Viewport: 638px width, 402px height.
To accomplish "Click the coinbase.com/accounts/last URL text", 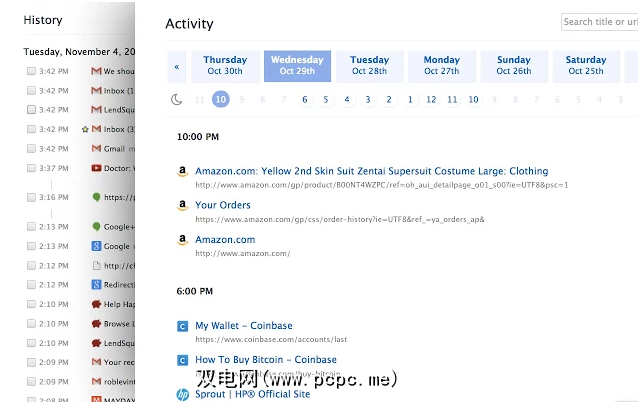I will (271, 339).
